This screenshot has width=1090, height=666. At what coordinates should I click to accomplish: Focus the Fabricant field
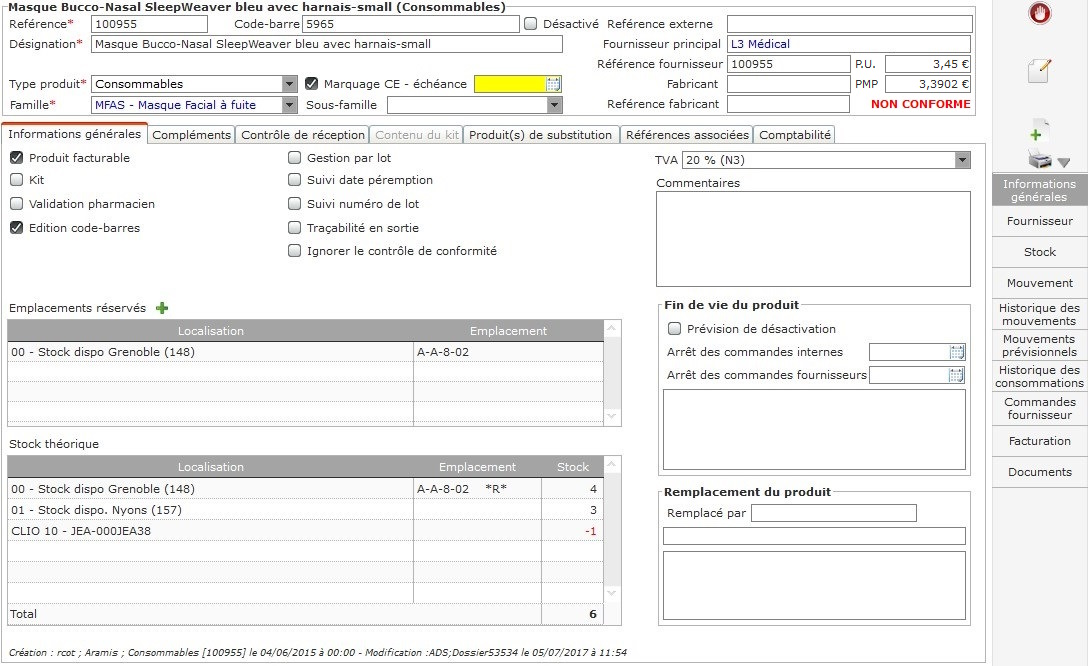click(788, 84)
